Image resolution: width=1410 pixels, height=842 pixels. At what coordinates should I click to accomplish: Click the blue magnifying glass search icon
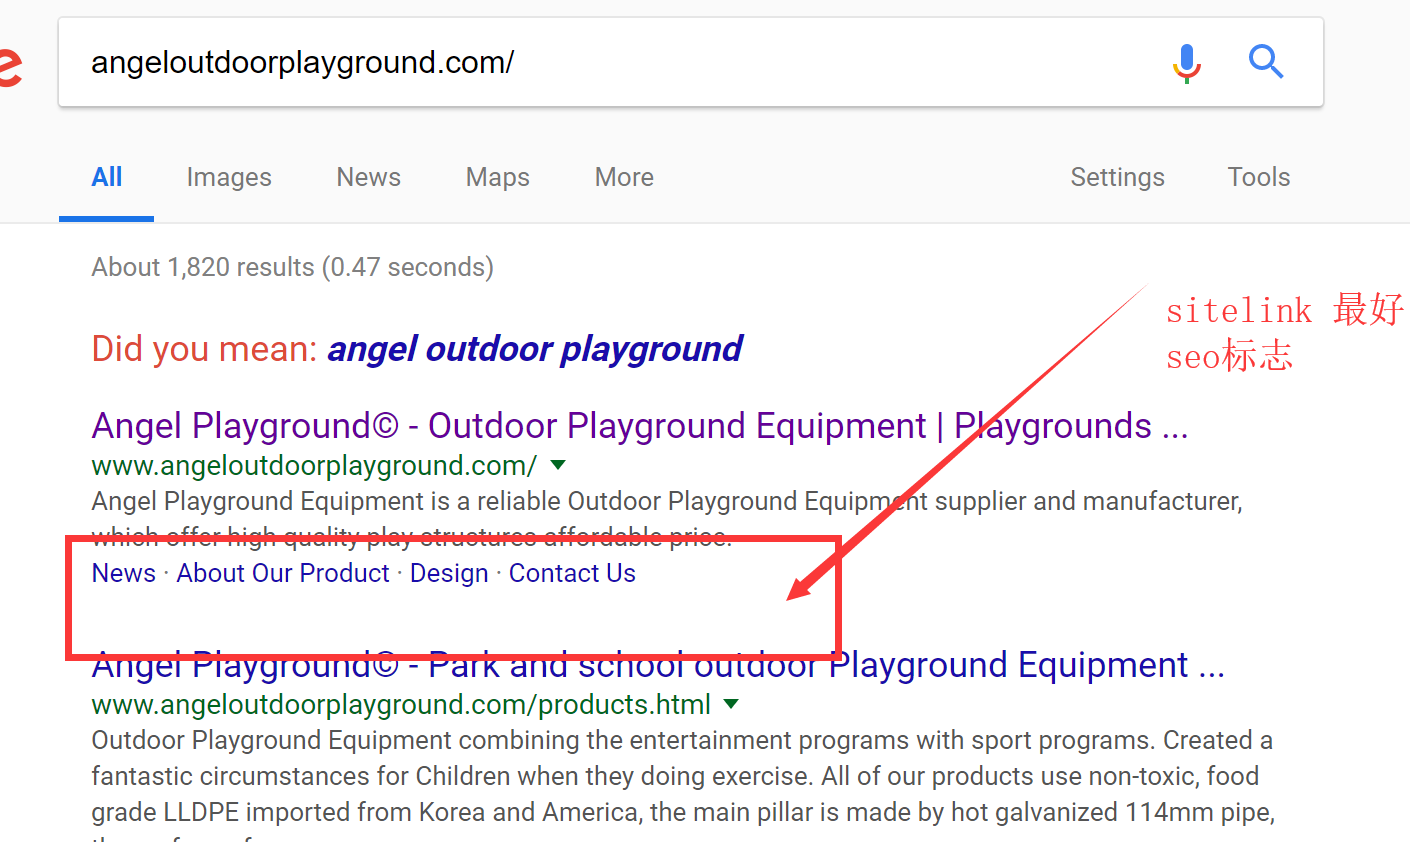point(1265,62)
